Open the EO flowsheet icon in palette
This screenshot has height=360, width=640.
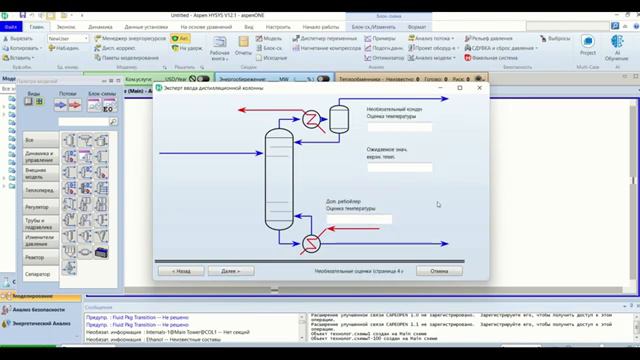109,106
